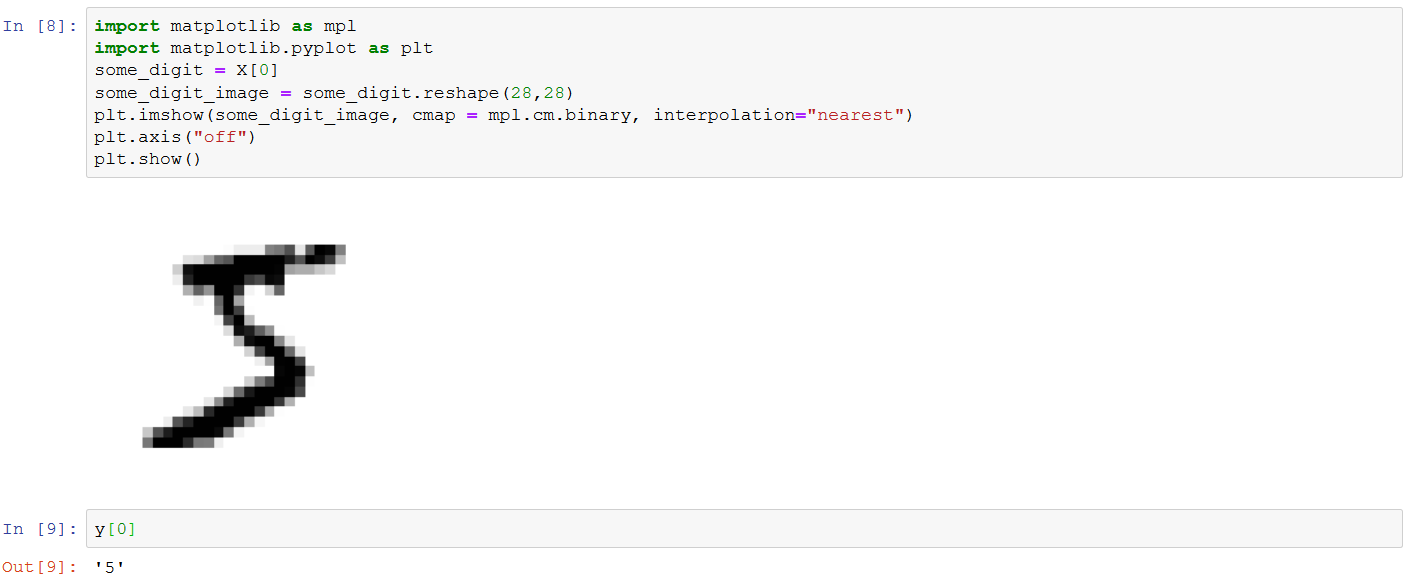Image resolution: width=1411 pixels, height=588 pixels.
Task: Click the 'some_digit = X[0]' line
Action: pyautogui.click(x=187, y=70)
